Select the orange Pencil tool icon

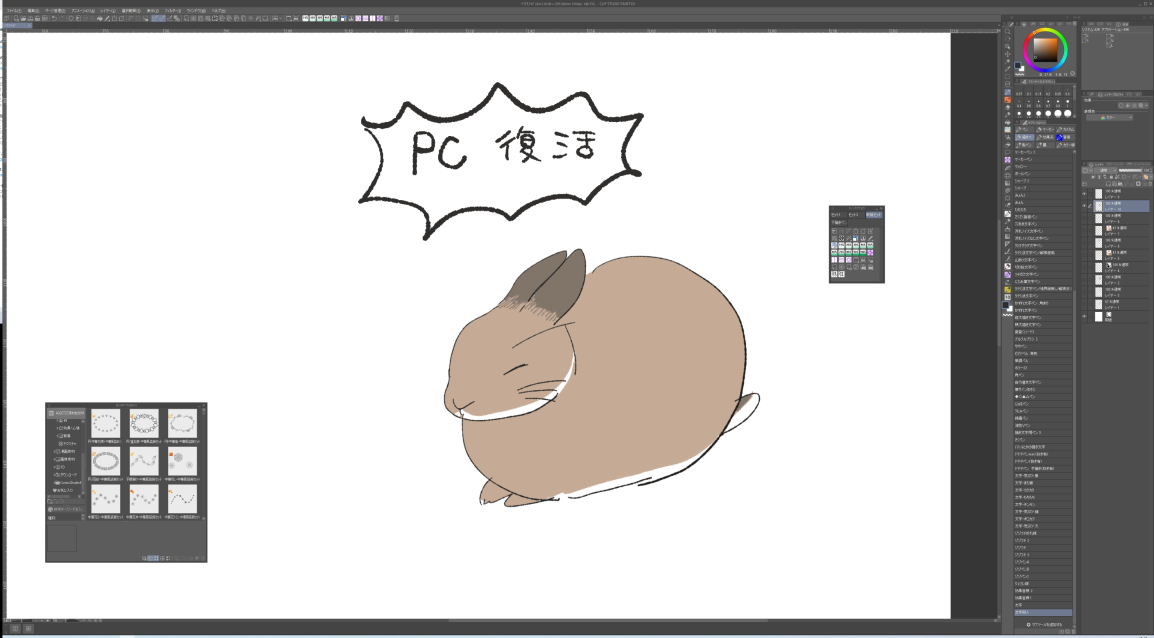coord(1008,99)
